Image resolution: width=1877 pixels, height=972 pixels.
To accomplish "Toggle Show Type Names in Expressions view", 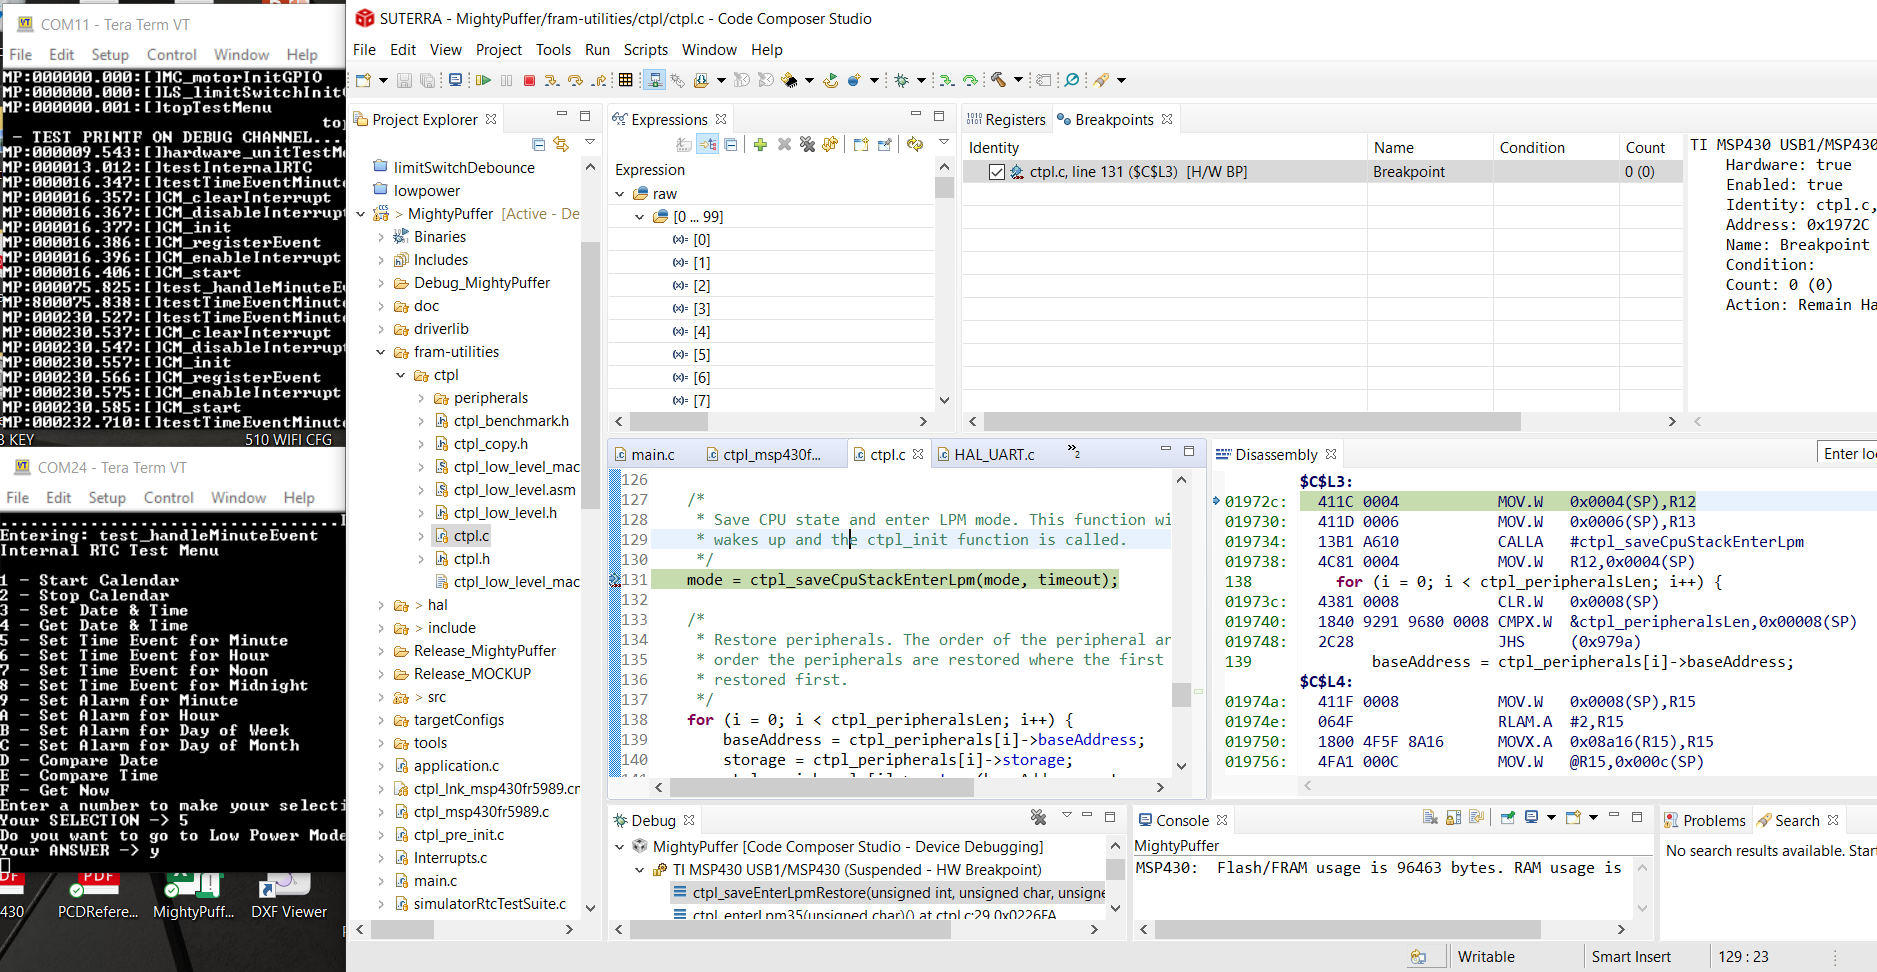I will pos(684,145).
